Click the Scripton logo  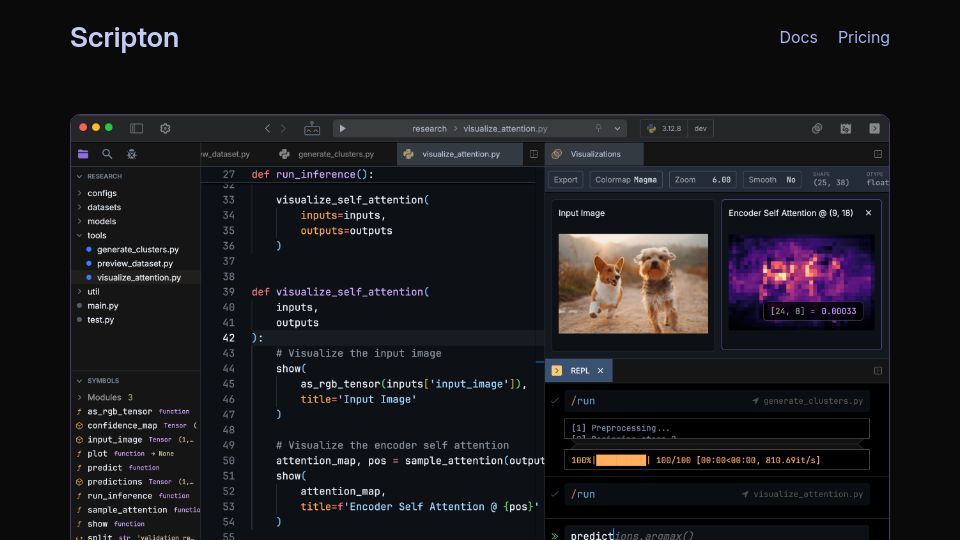(x=124, y=38)
